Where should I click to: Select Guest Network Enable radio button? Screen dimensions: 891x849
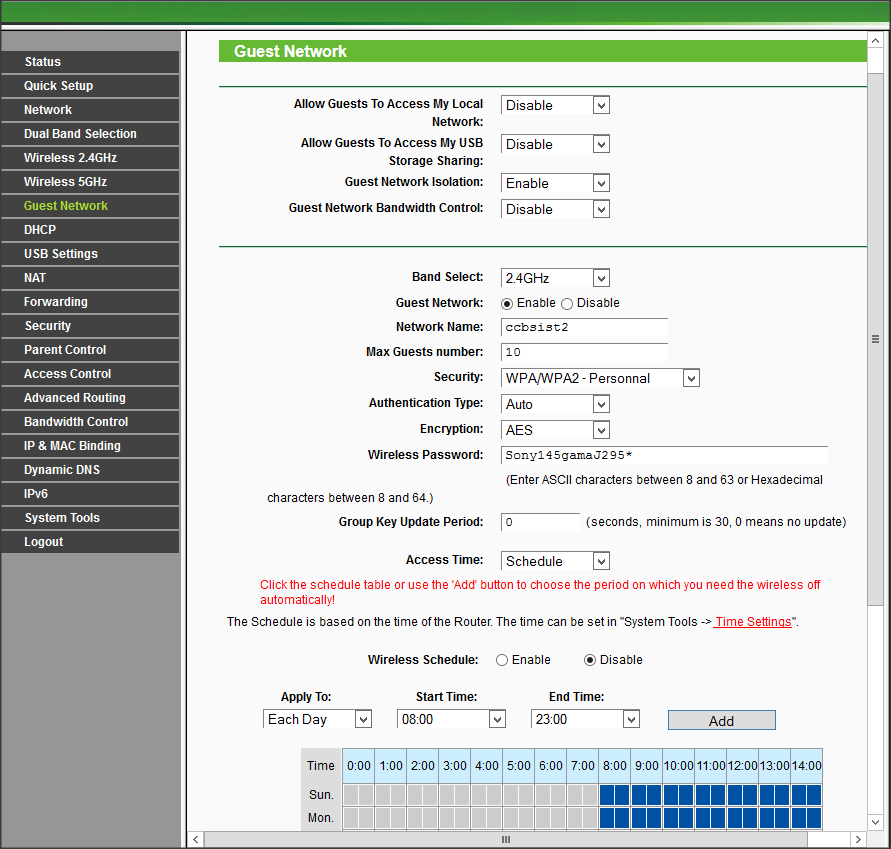point(507,303)
